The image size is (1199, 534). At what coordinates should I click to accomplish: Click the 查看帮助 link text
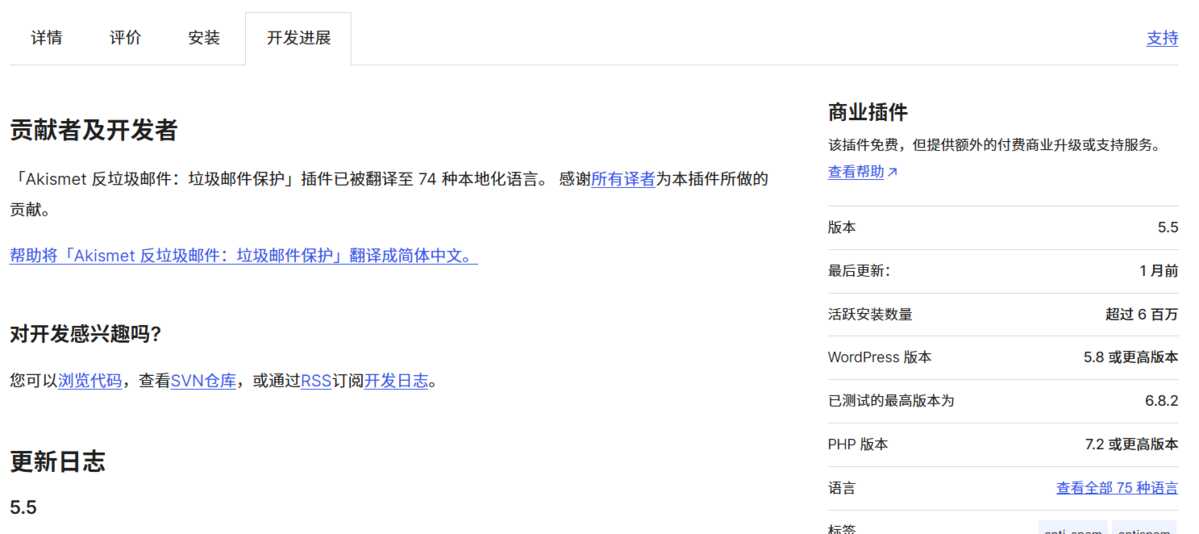coord(856,172)
